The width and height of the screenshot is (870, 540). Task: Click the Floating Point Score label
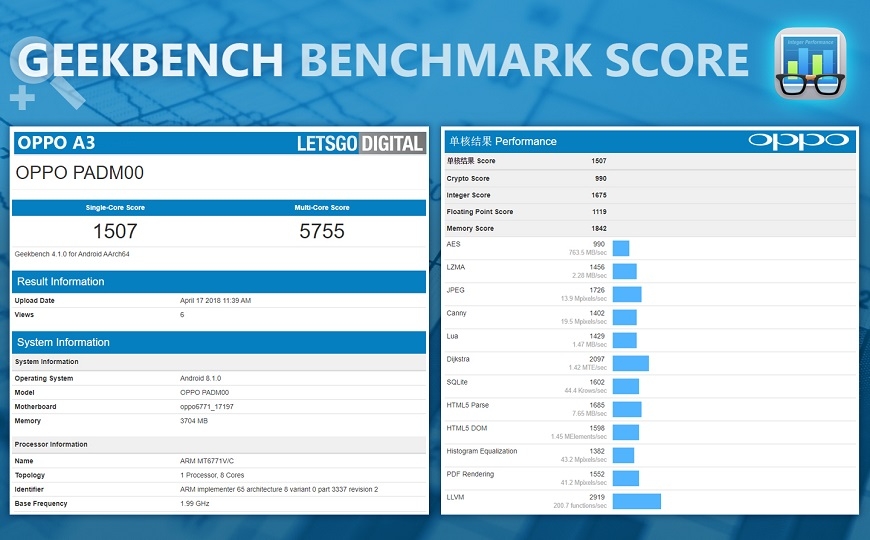pyautogui.click(x=479, y=212)
